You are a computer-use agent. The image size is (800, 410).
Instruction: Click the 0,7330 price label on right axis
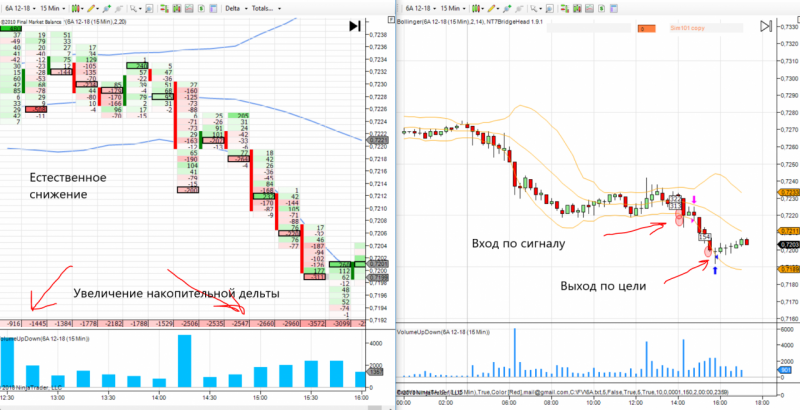[x=789, y=27]
